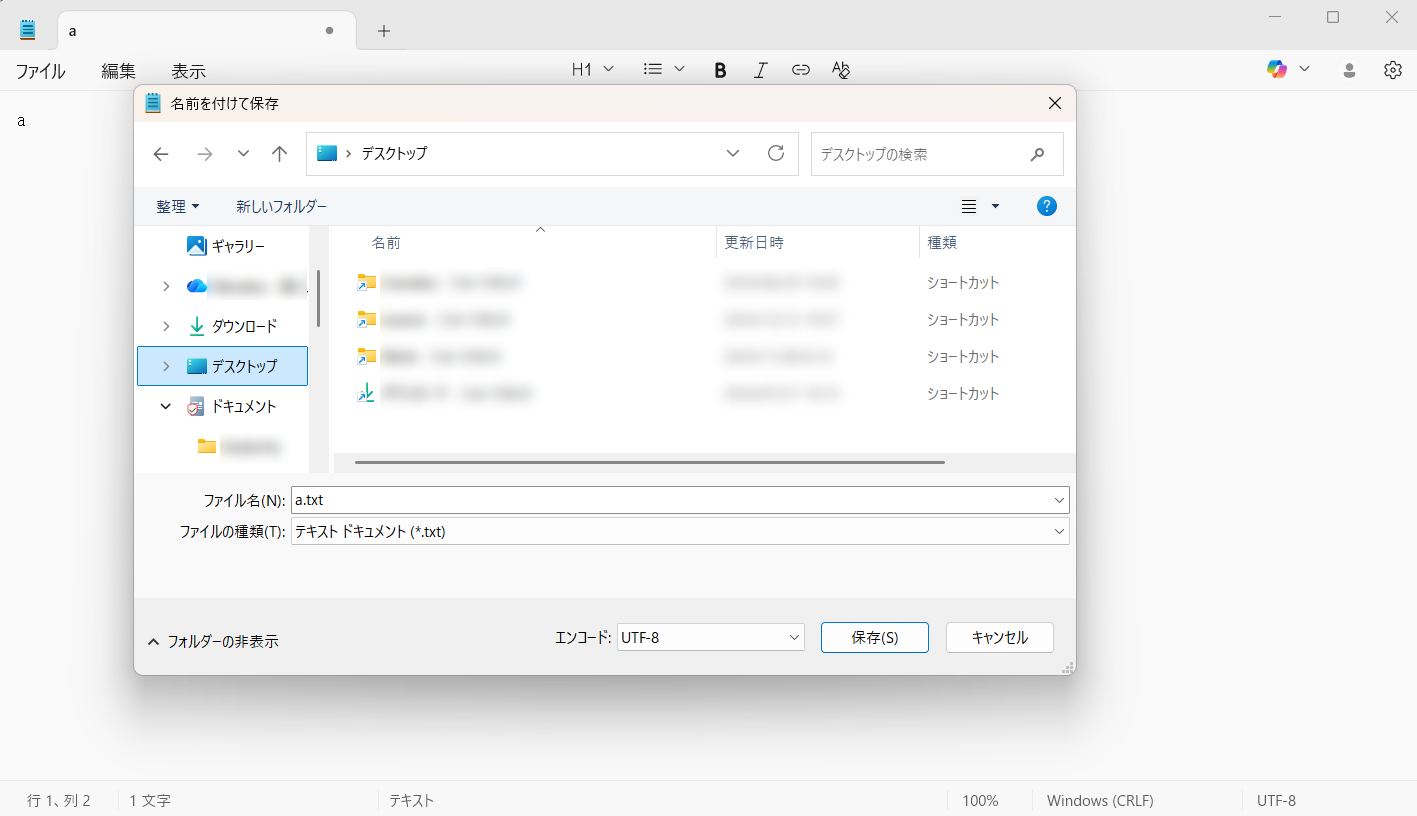Open the 整理 menu in dialog
1417x816 pixels.
[x=178, y=206]
